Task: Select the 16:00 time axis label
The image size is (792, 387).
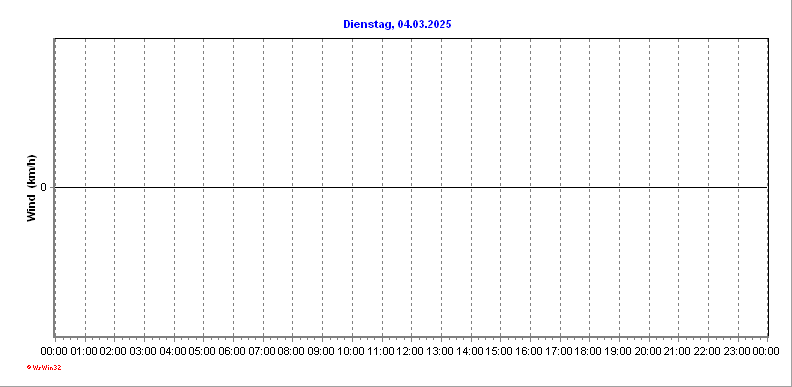Action: 529,351
